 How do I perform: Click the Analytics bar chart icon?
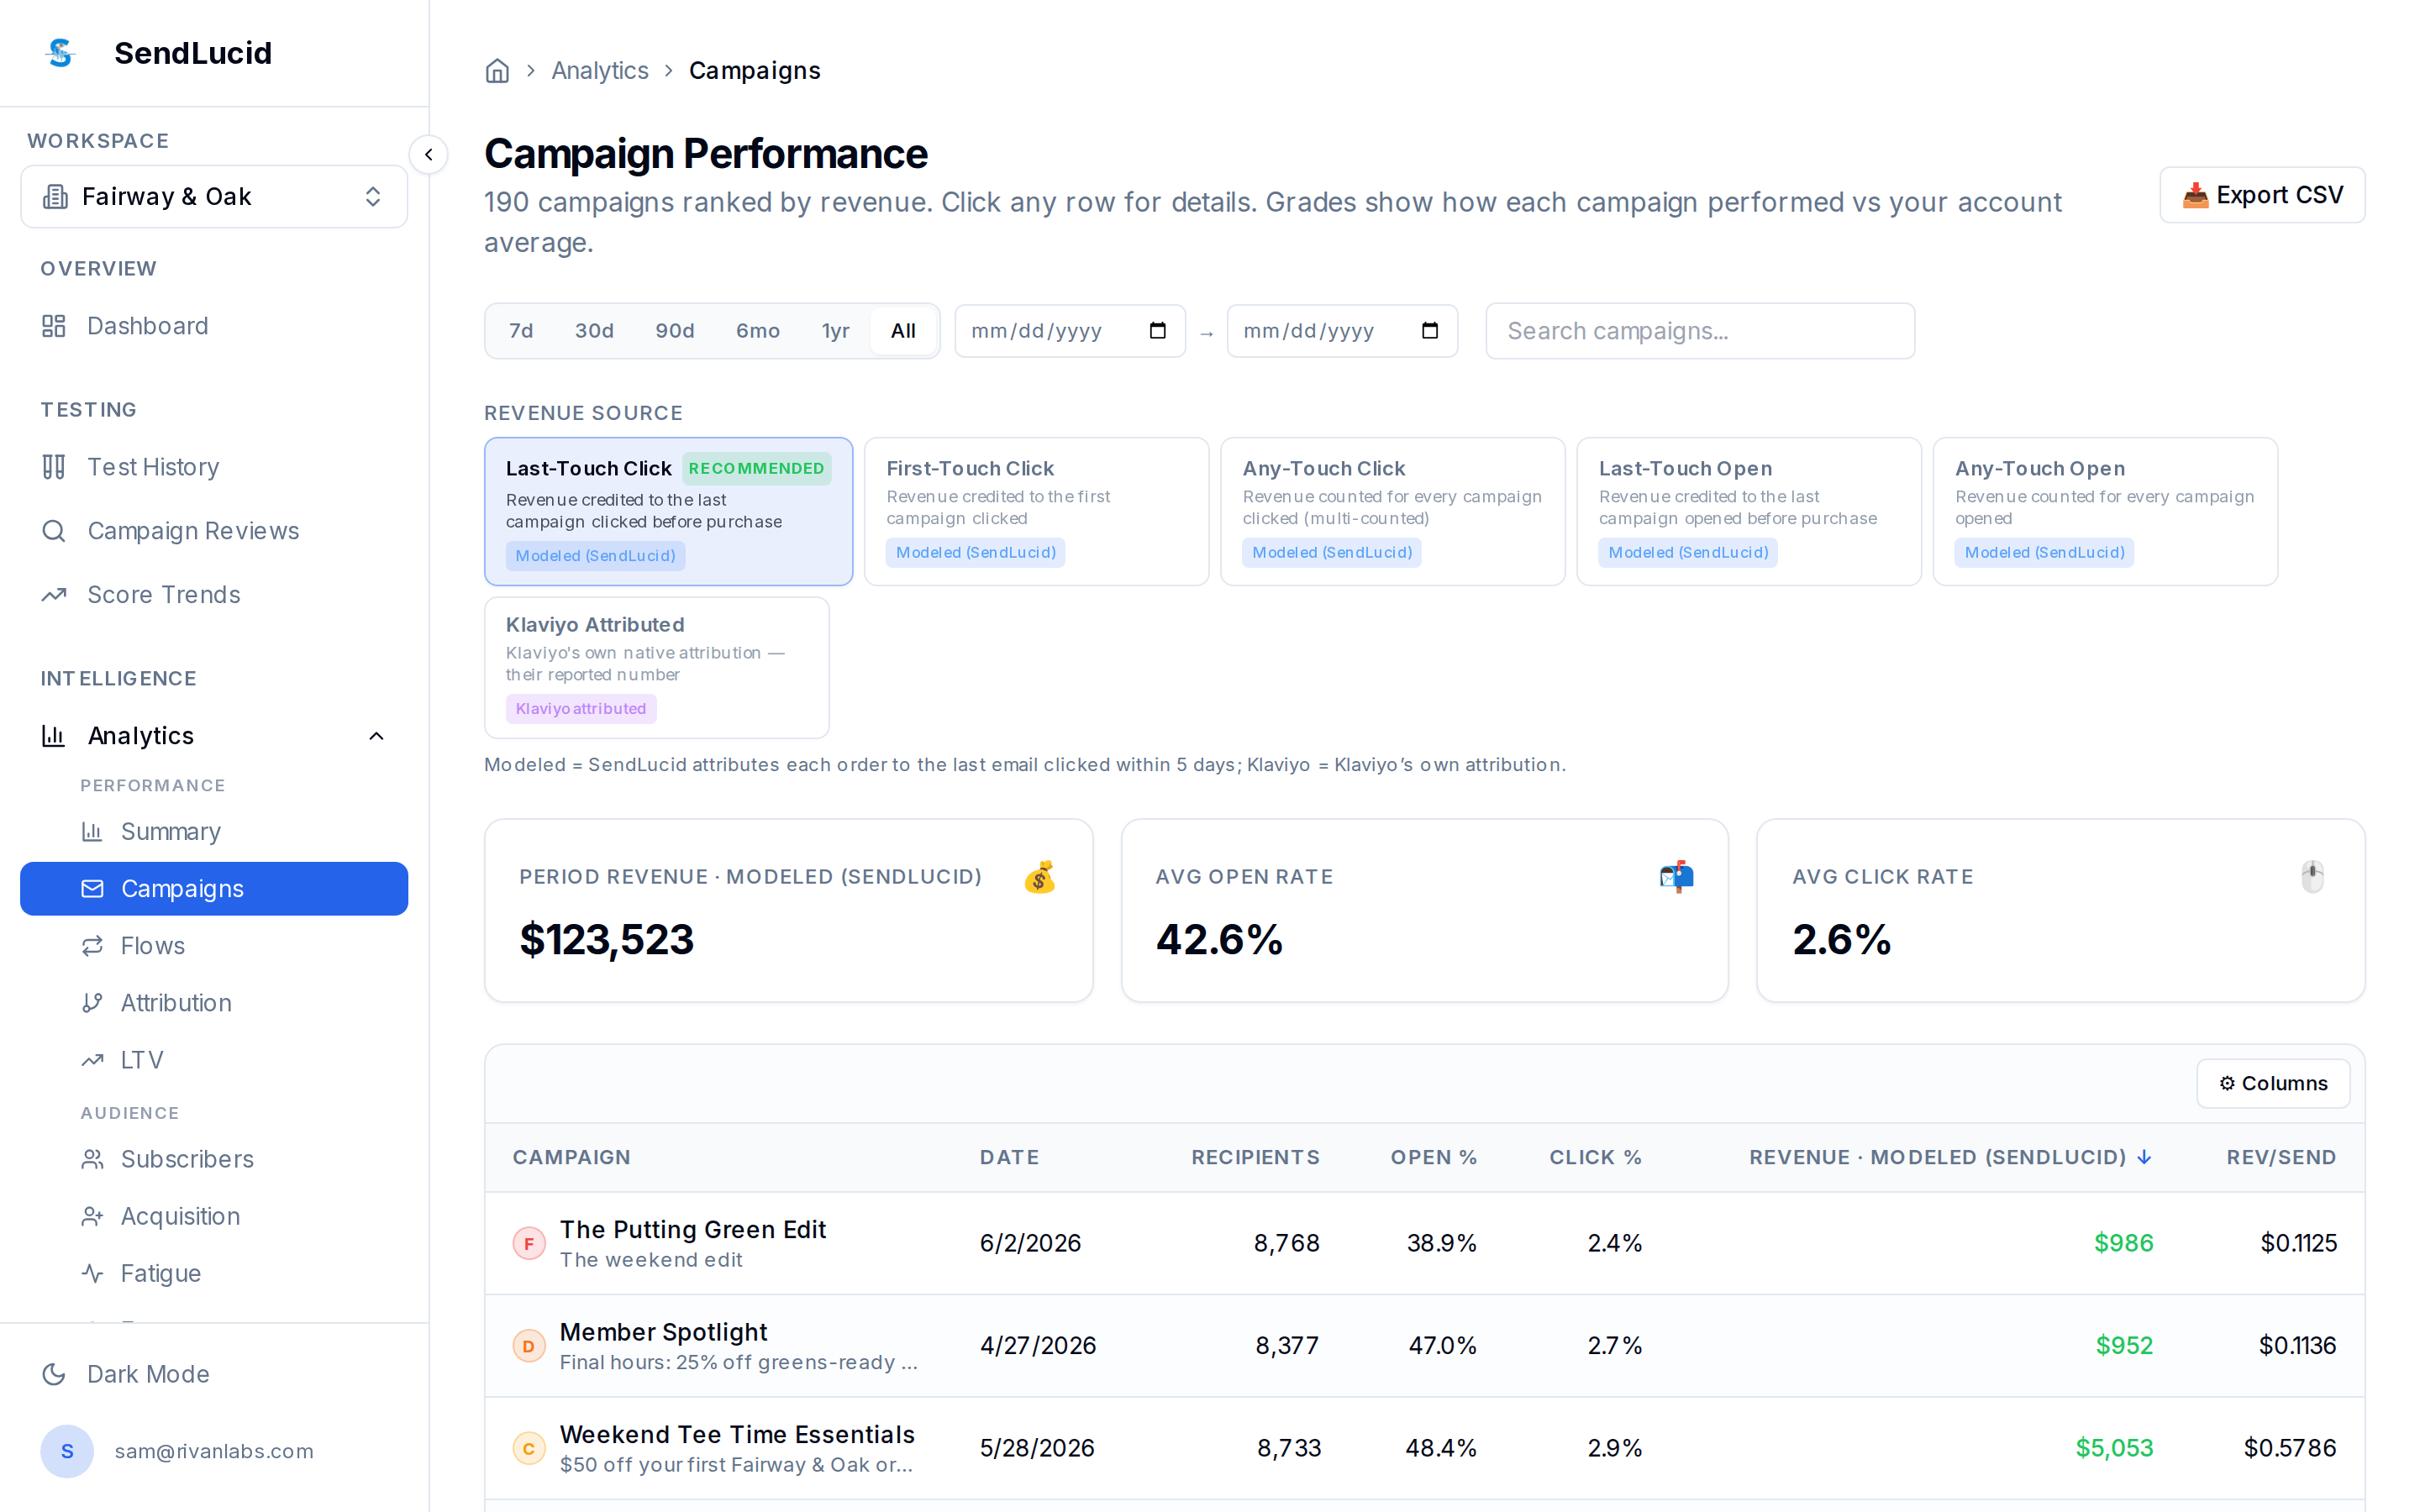coord(54,736)
